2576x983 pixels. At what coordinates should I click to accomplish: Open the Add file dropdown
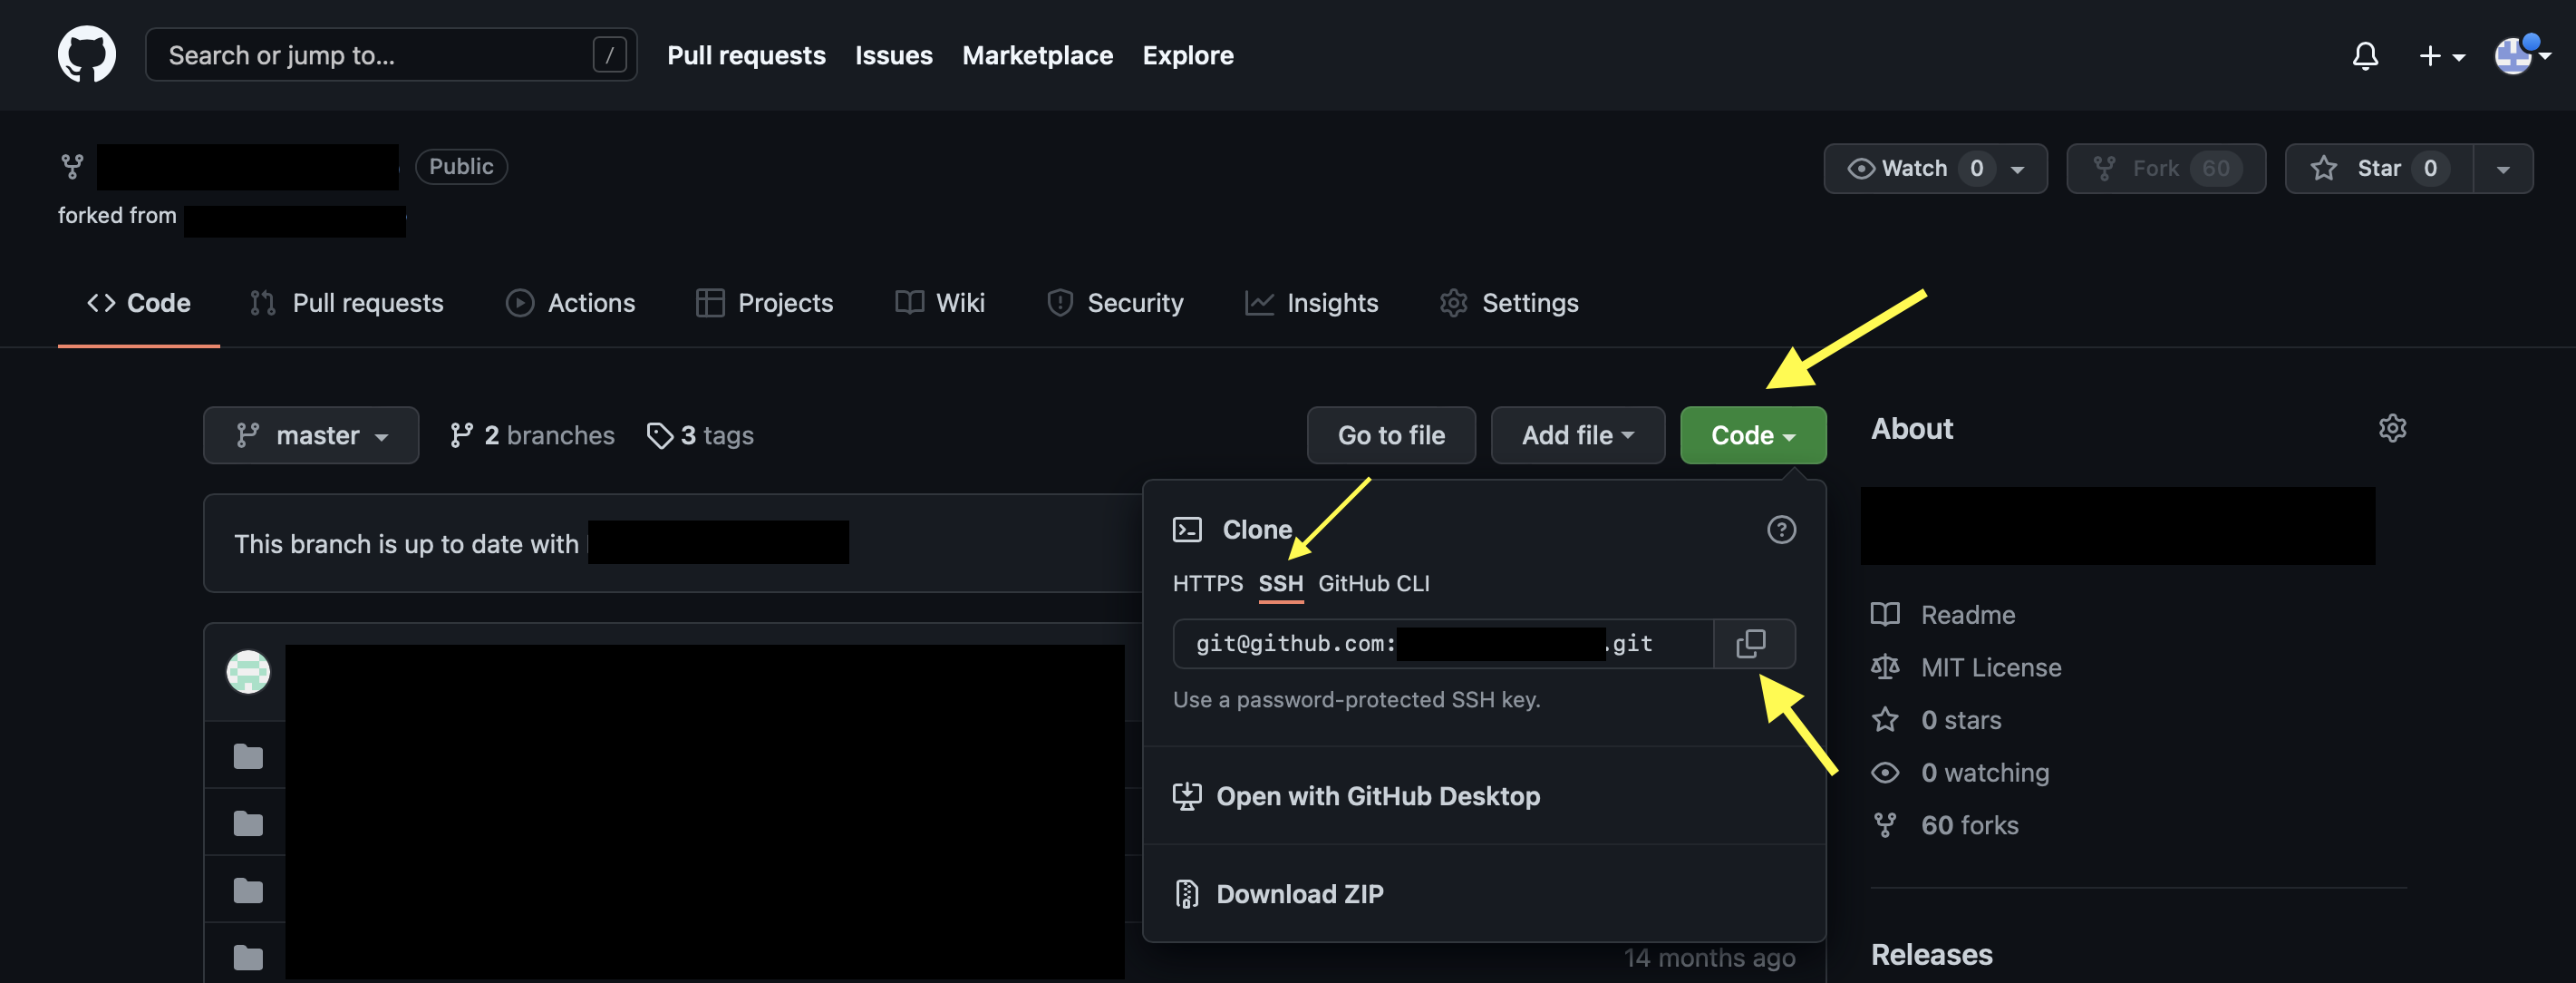click(1577, 435)
